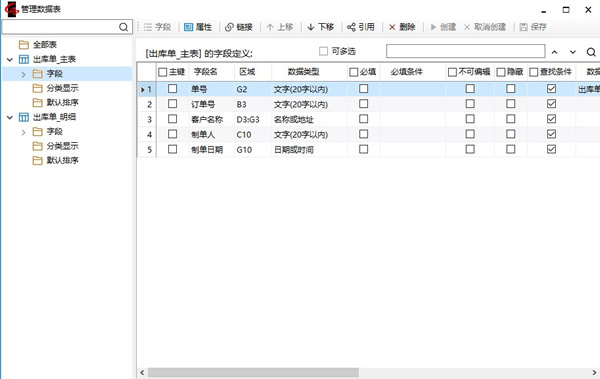Click the 链接 link toolbar icon
Screen dimensions: 600x379
(229, 27)
